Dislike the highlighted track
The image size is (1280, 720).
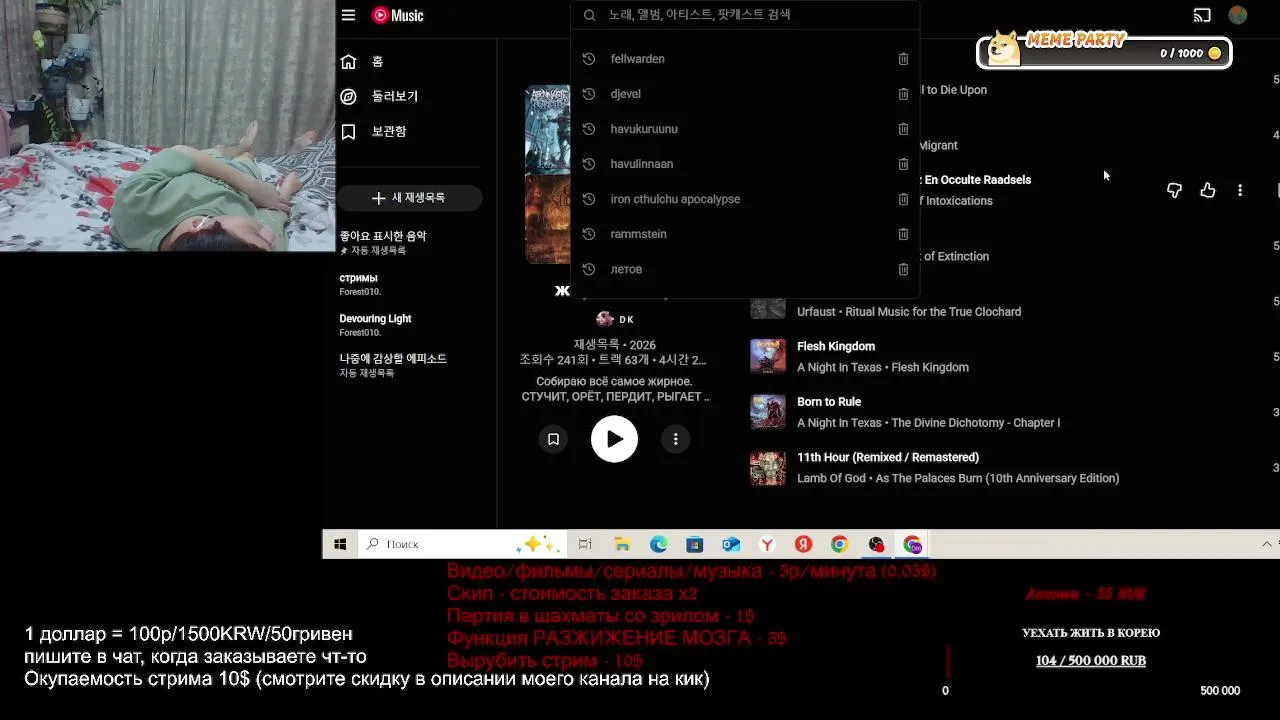click(x=1174, y=190)
